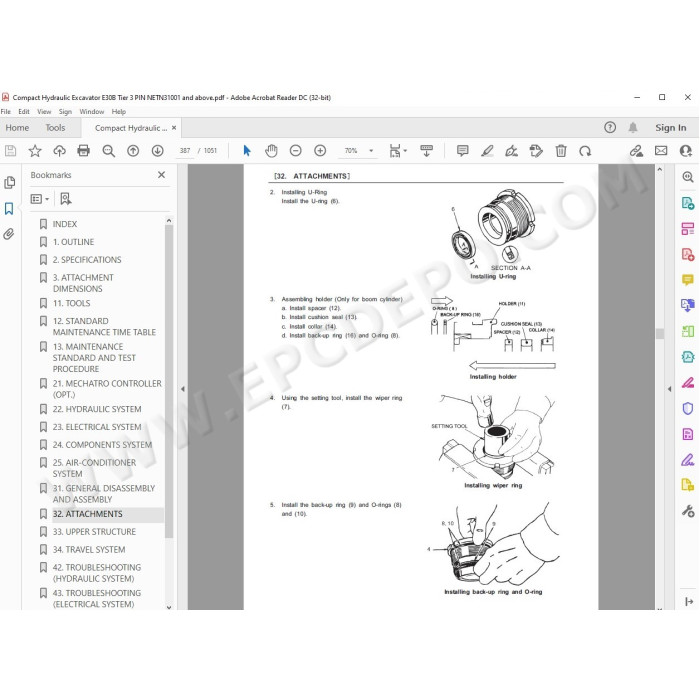Click the delete trash icon
The width and height of the screenshot is (700, 700).
pos(561,151)
